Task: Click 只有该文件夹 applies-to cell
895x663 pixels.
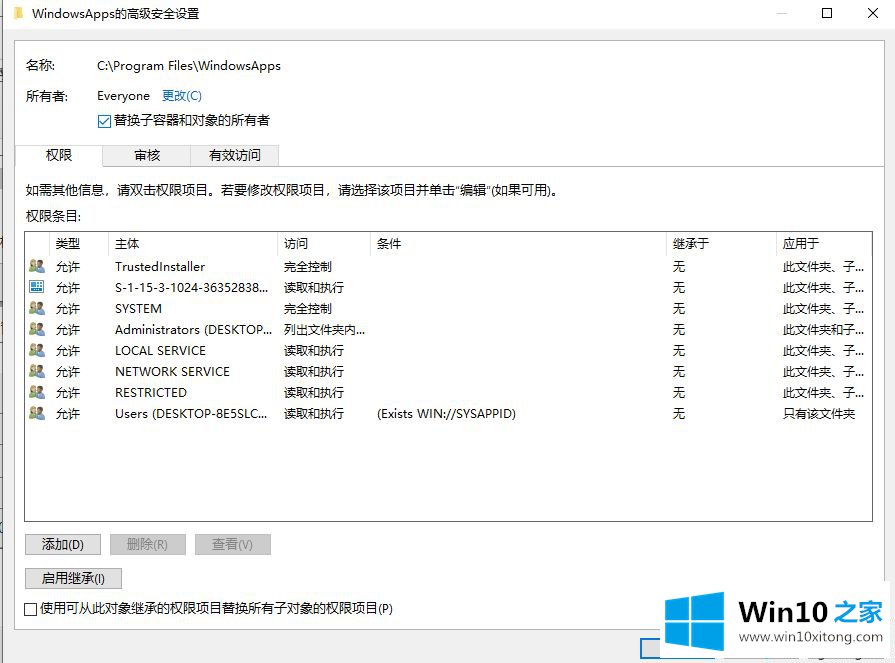Action: pos(819,414)
